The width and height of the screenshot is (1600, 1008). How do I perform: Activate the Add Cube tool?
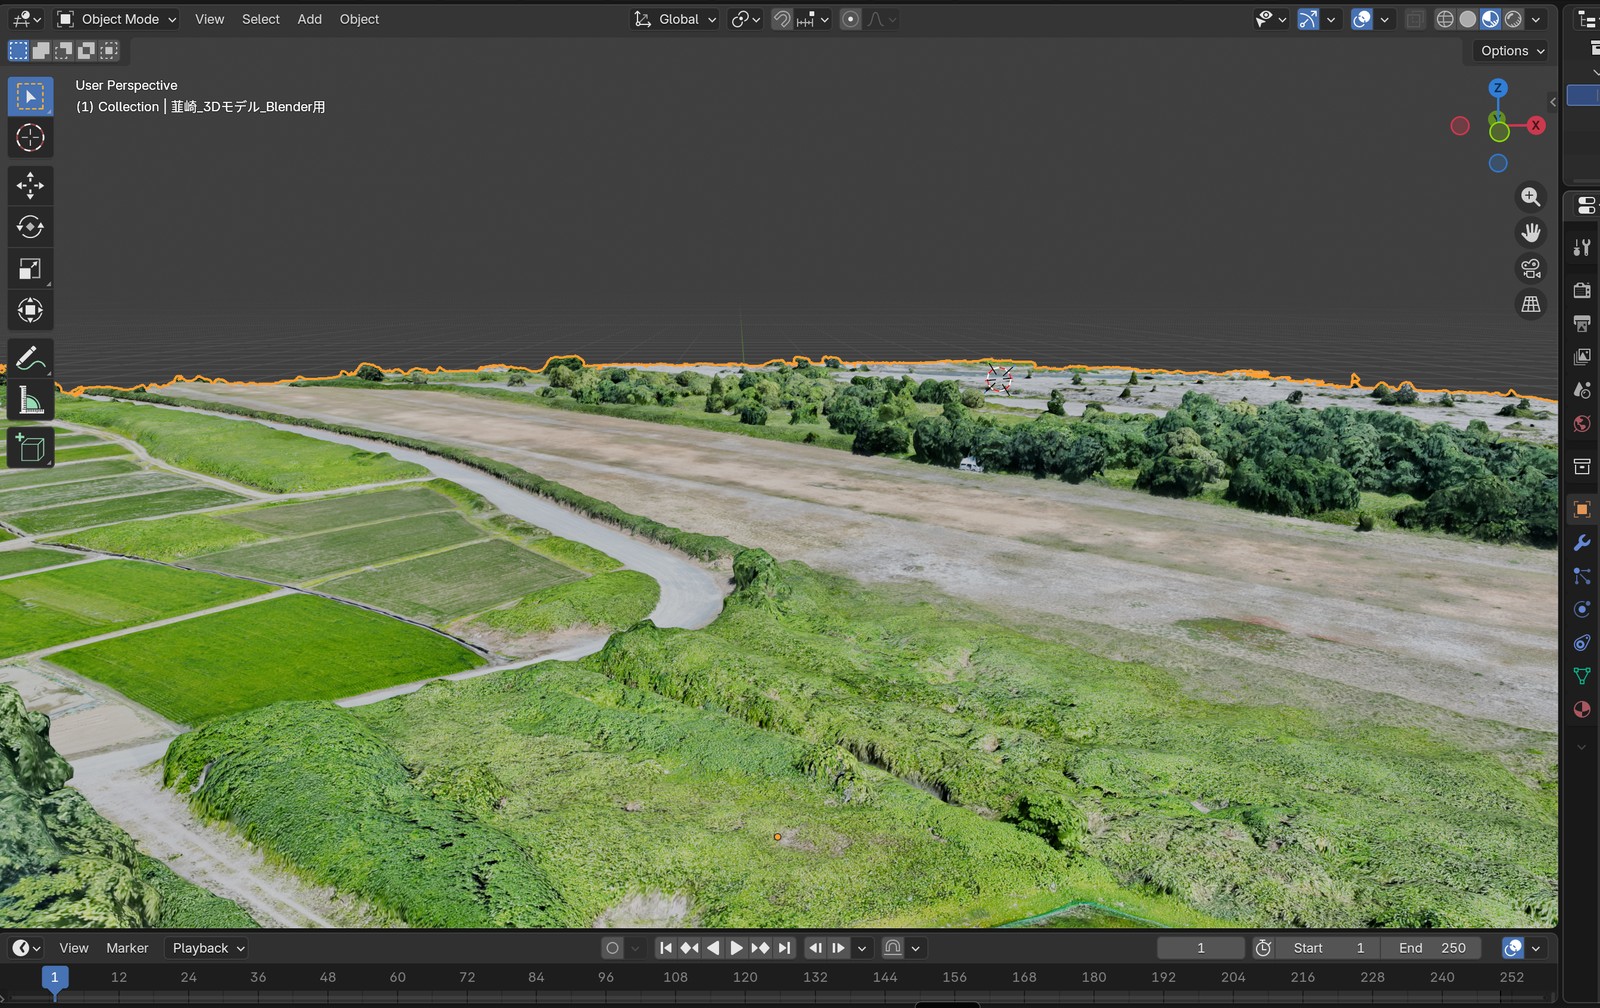[30, 447]
